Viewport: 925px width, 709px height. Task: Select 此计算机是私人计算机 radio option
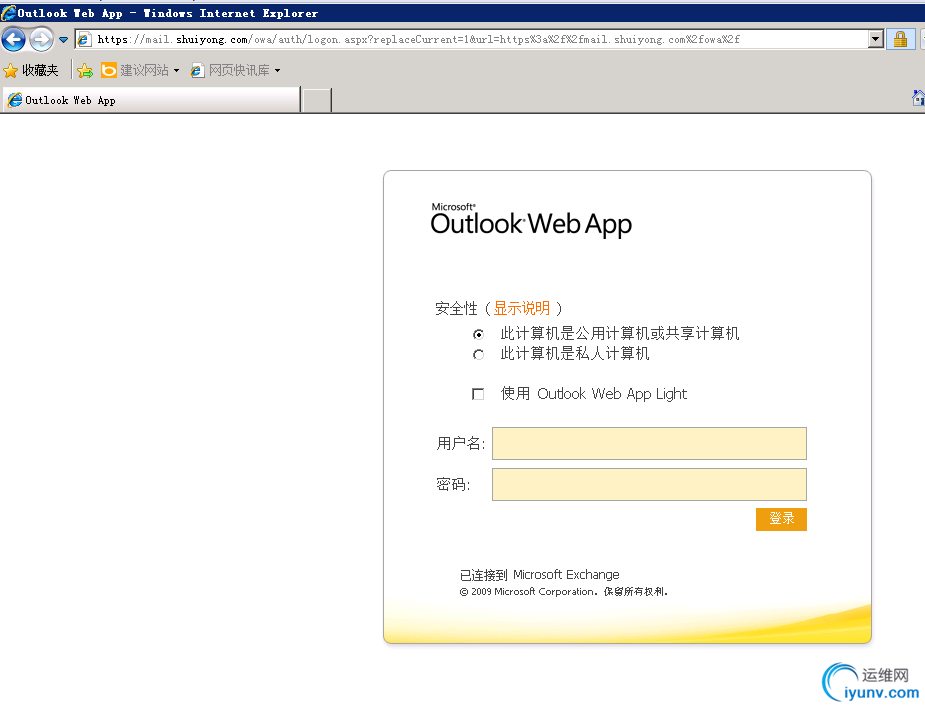478,354
